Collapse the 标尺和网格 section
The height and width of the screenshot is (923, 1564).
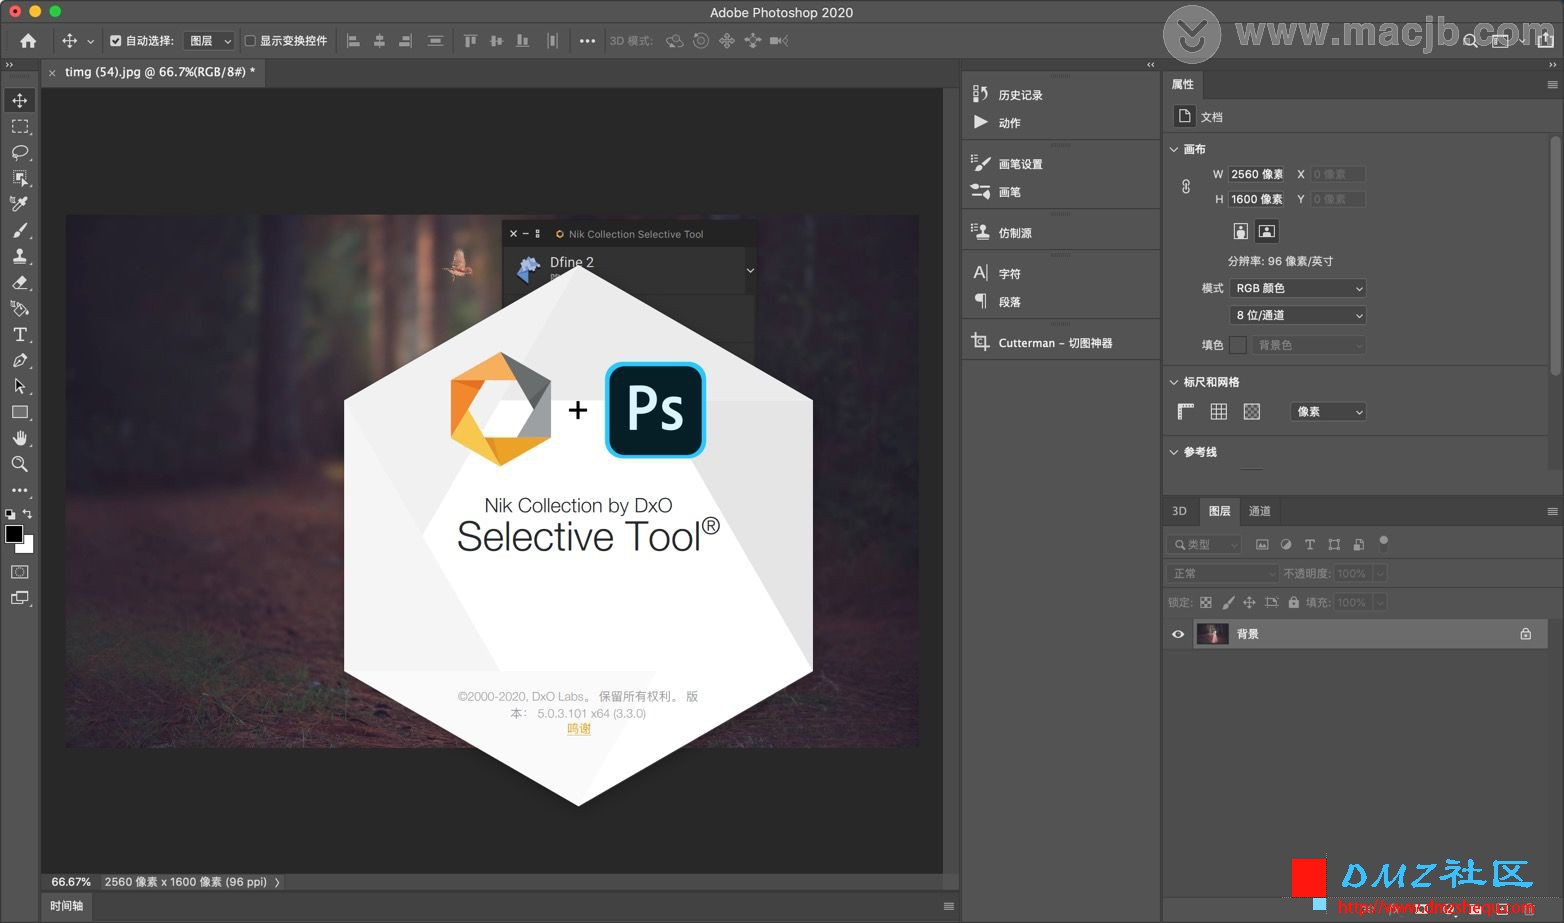1174,382
